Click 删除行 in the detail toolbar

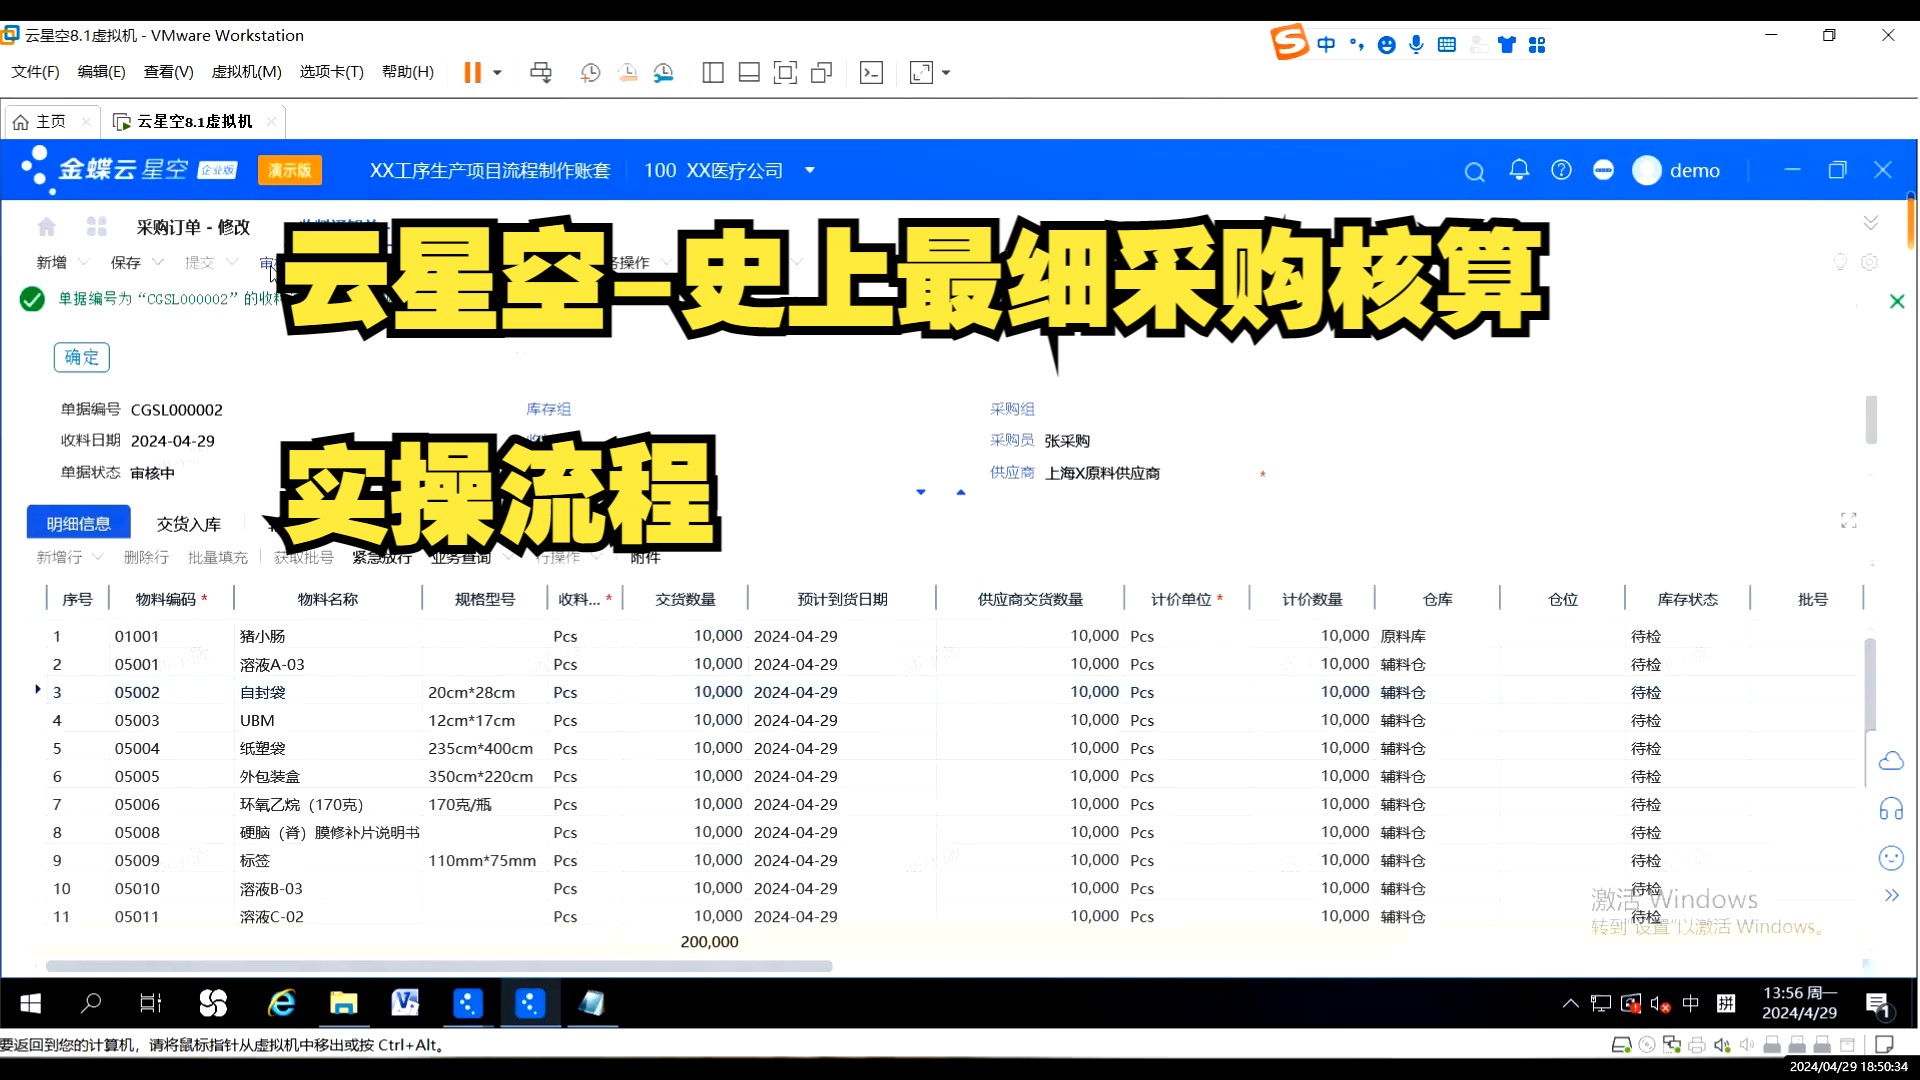(x=146, y=557)
